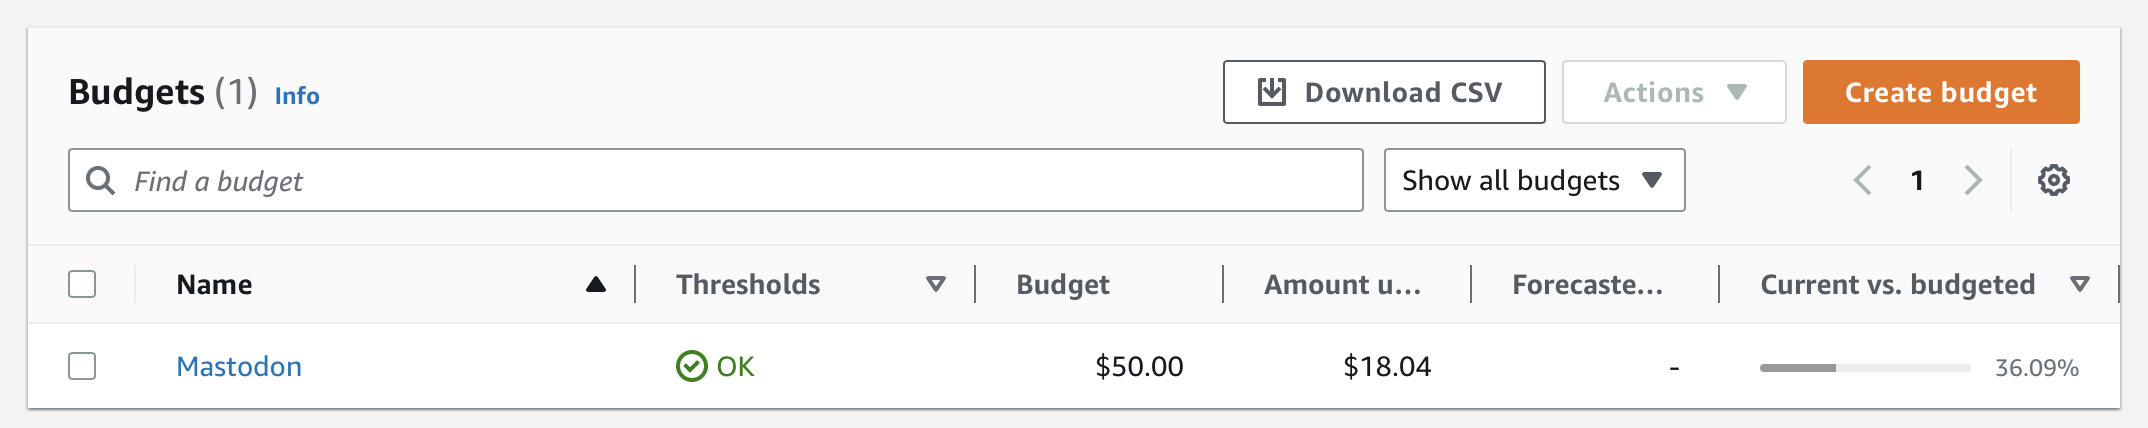Open the Mastodon budget link
Image resolution: width=2148 pixels, height=428 pixels.
(x=239, y=367)
